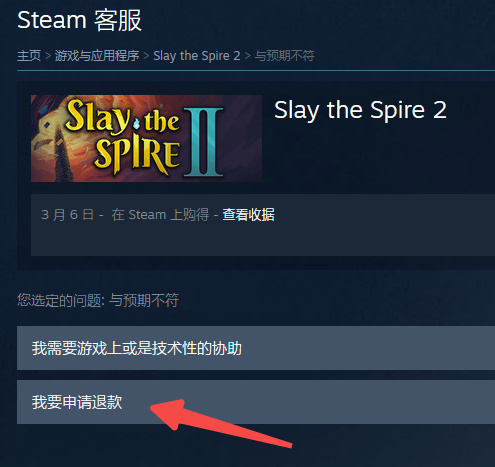The width and height of the screenshot is (495, 467).
Task: Click the 您选定的问题: 与预期不符 label
Action: pyautogui.click(x=98, y=300)
